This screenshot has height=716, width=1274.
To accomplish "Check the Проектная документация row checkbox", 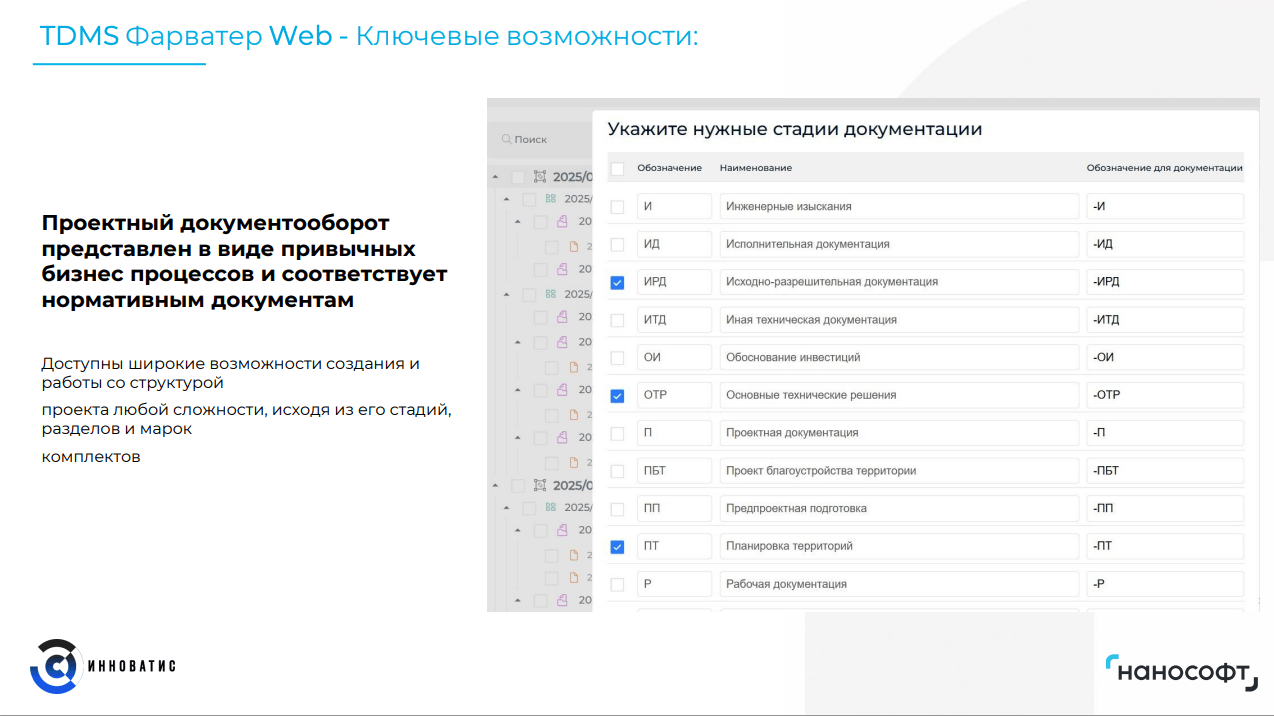I will tap(617, 434).
